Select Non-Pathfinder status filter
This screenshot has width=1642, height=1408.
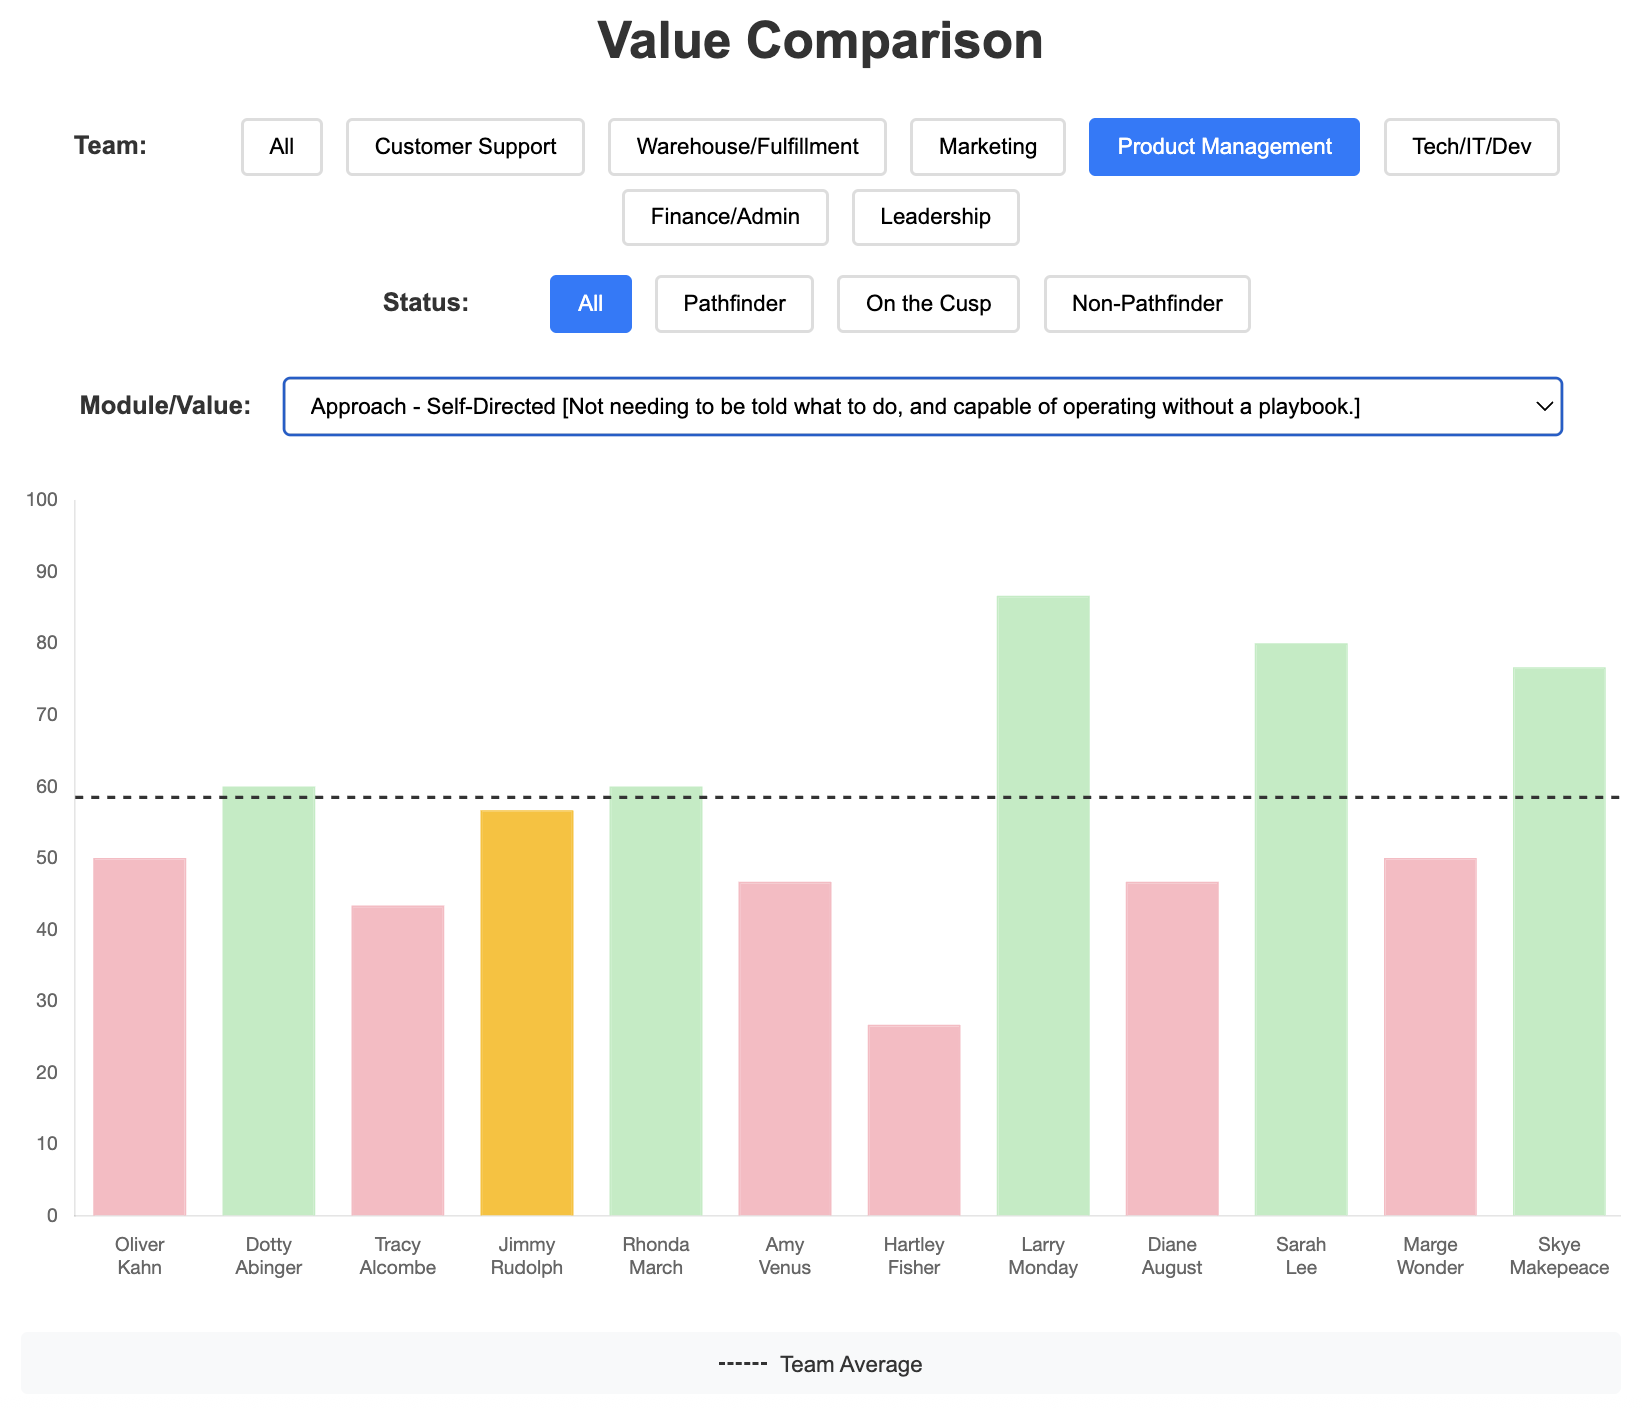[1147, 304]
